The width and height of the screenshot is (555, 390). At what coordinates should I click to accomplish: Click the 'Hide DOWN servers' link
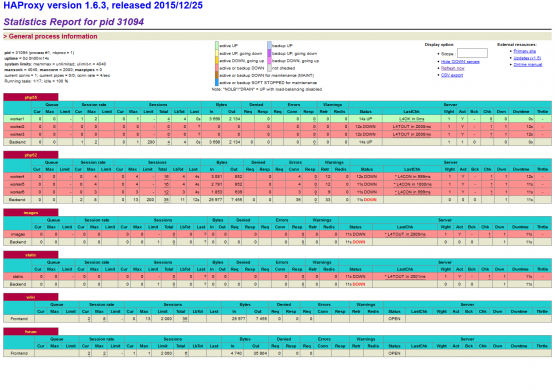460,62
